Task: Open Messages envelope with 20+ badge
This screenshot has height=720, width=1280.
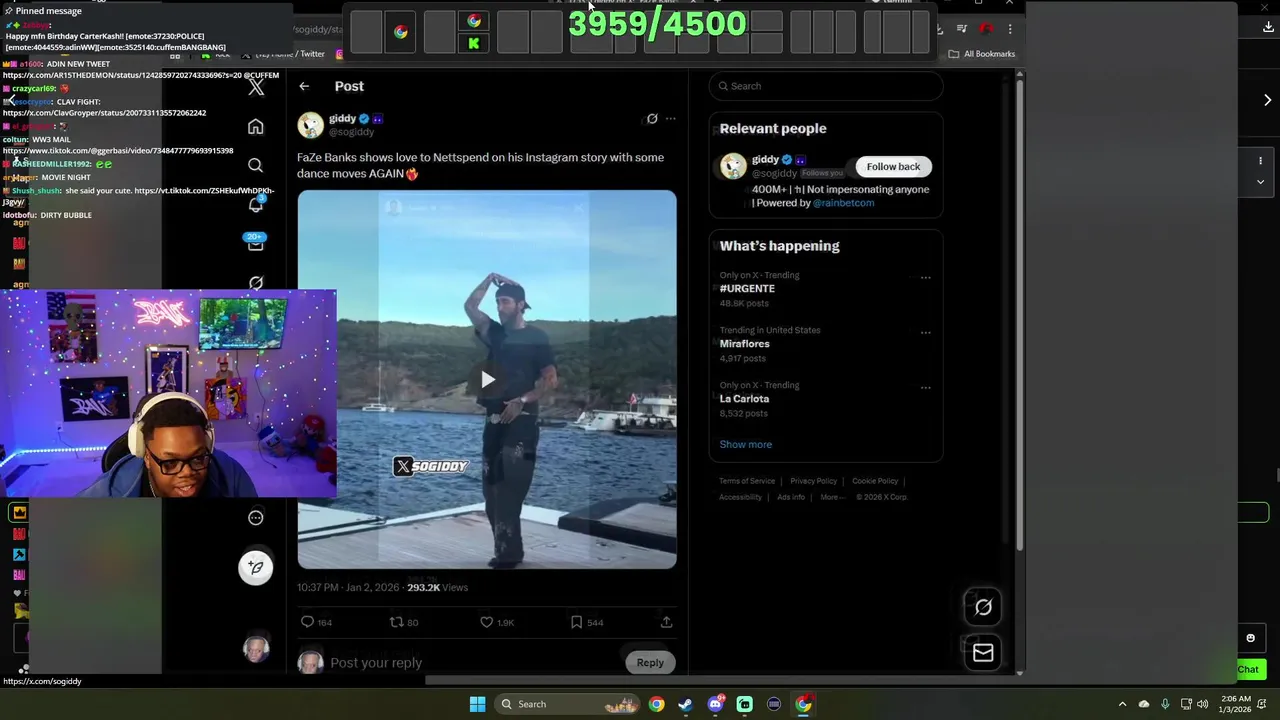Action: pyautogui.click(x=256, y=243)
